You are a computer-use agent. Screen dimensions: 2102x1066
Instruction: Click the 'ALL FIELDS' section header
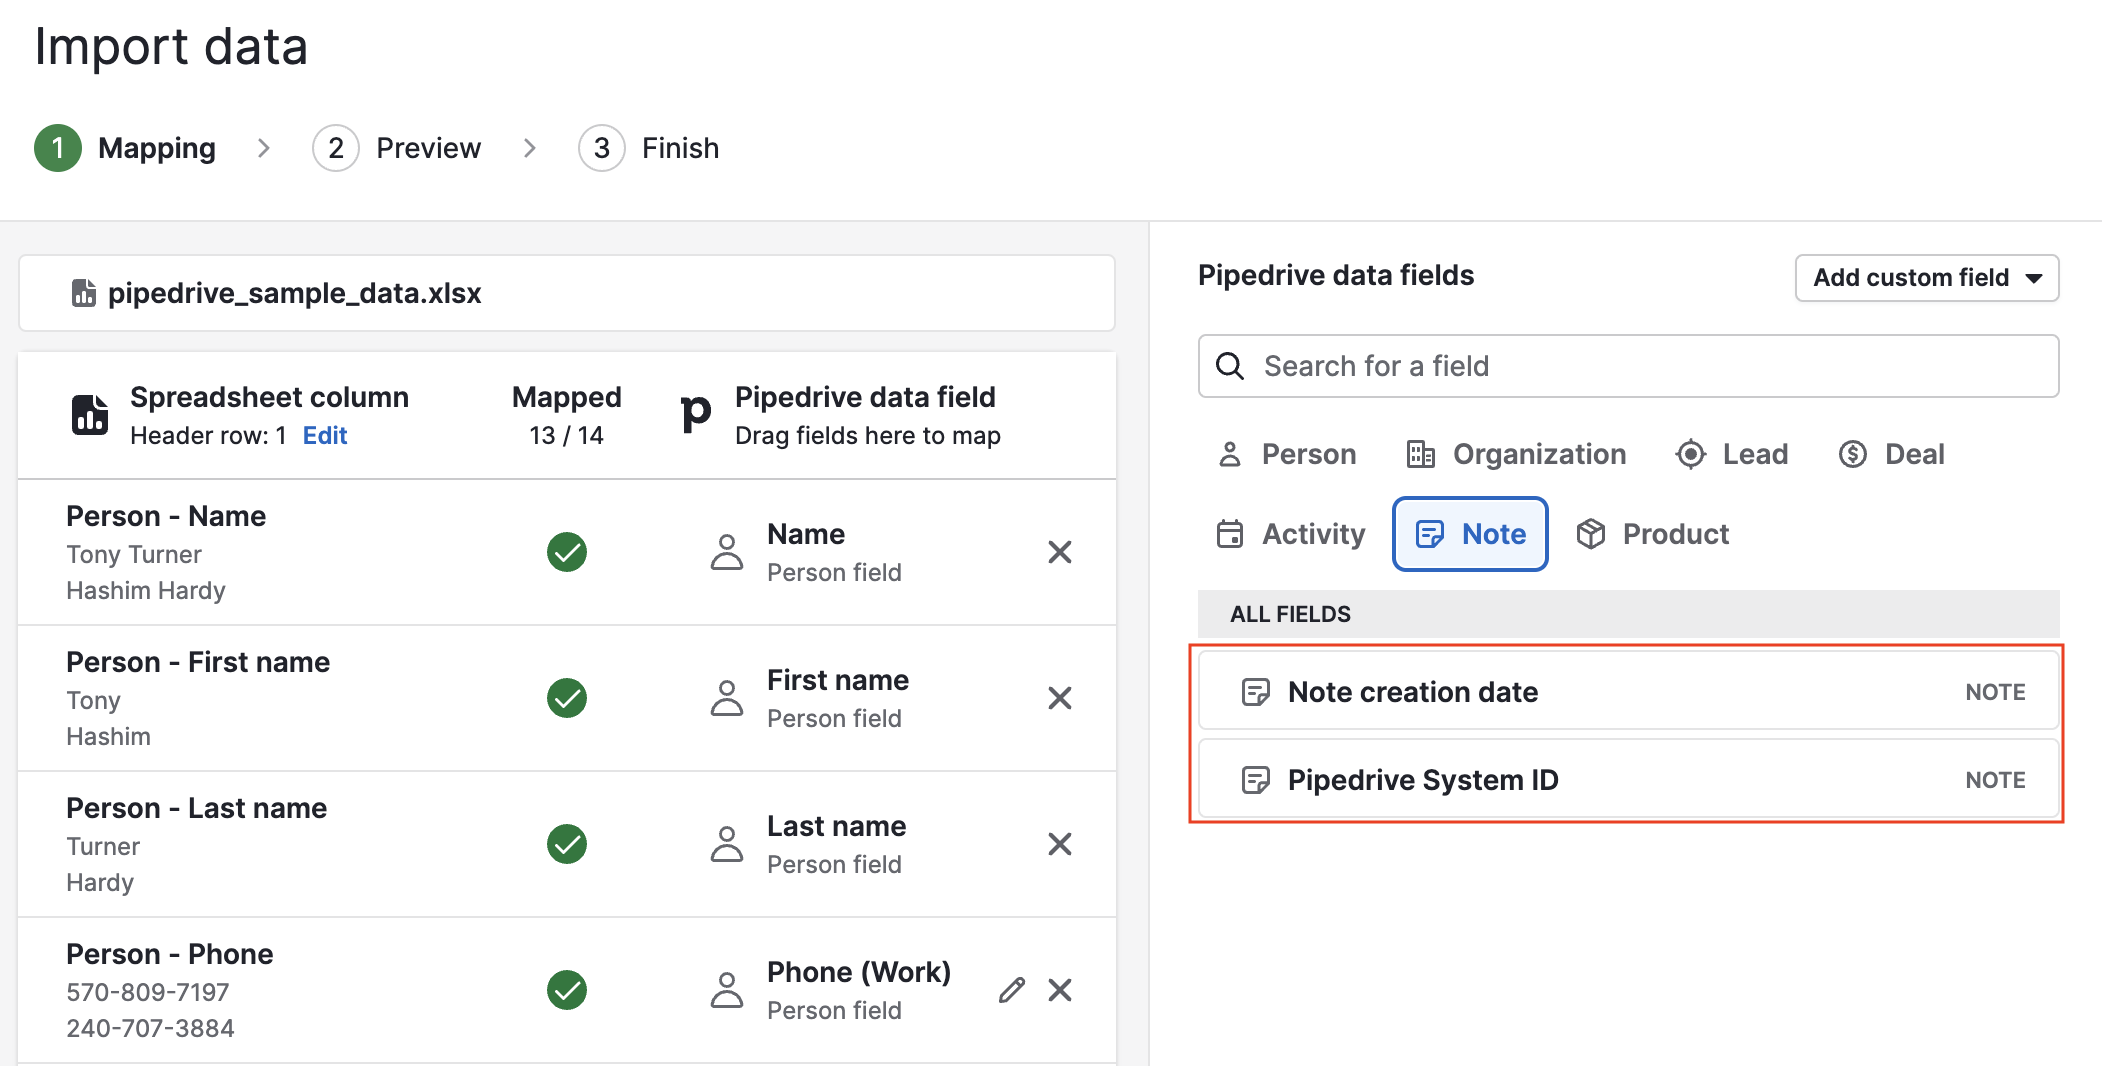point(1290,614)
